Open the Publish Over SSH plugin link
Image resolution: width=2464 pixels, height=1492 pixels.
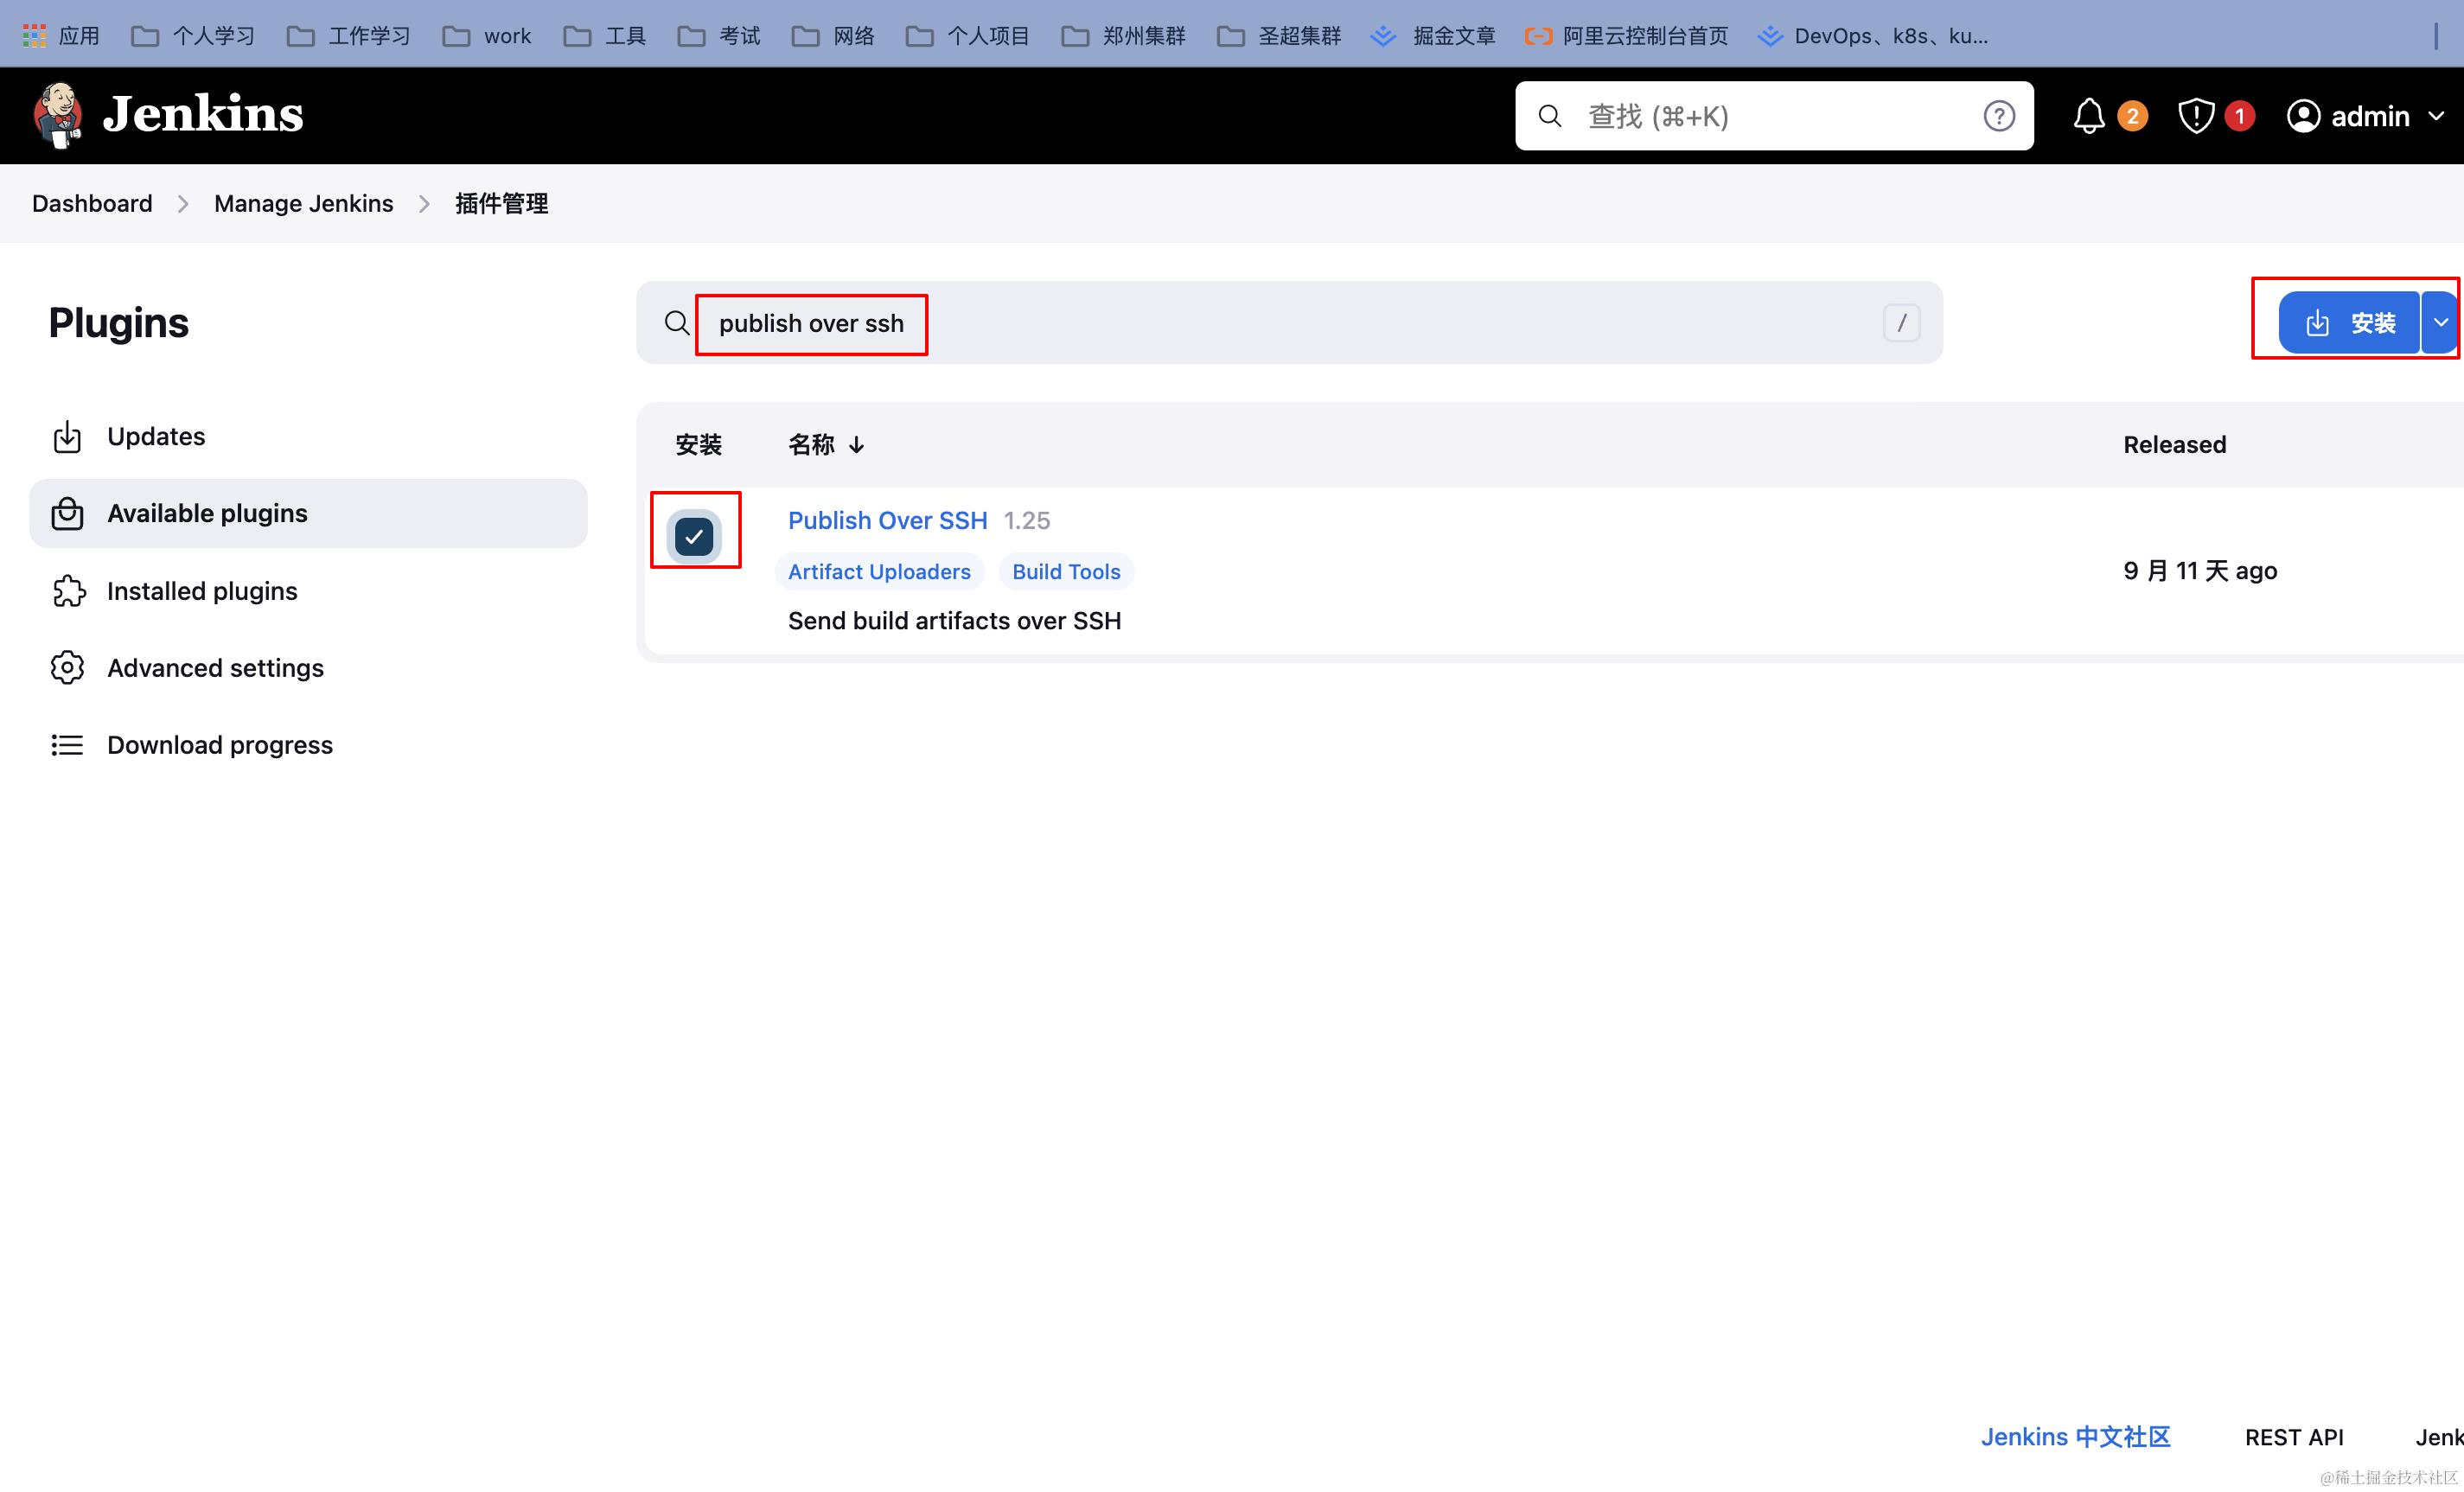(887, 521)
